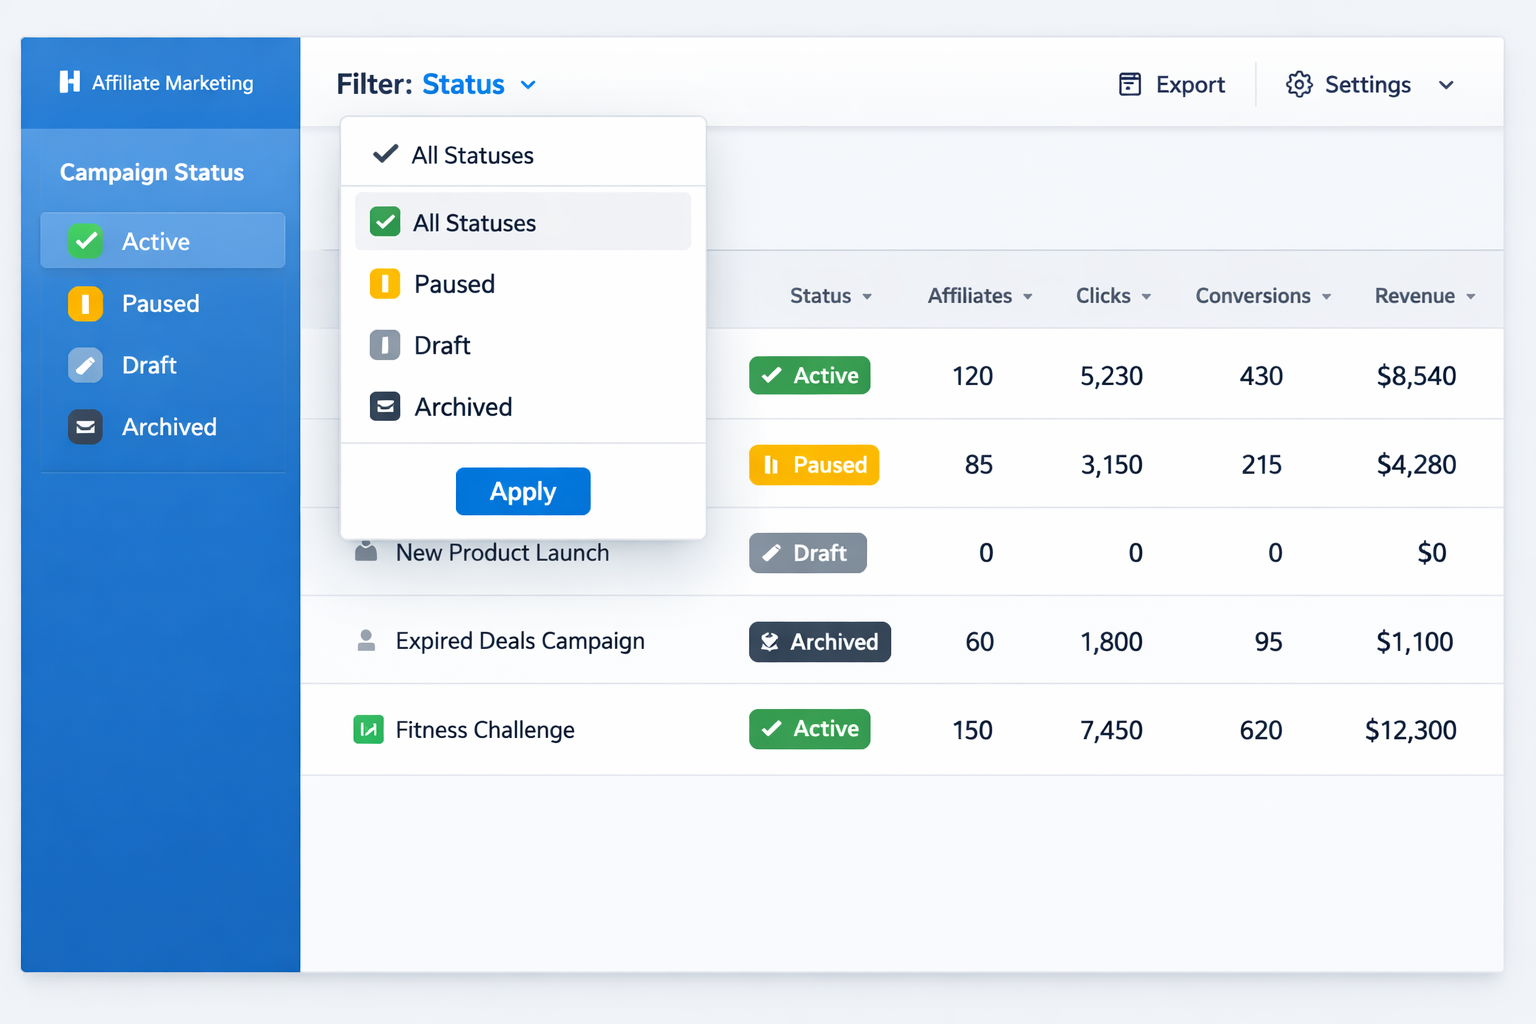Select the Draft pencil icon in the sidebar
This screenshot has height=1024, width=1536.
(x=85, y=365)
